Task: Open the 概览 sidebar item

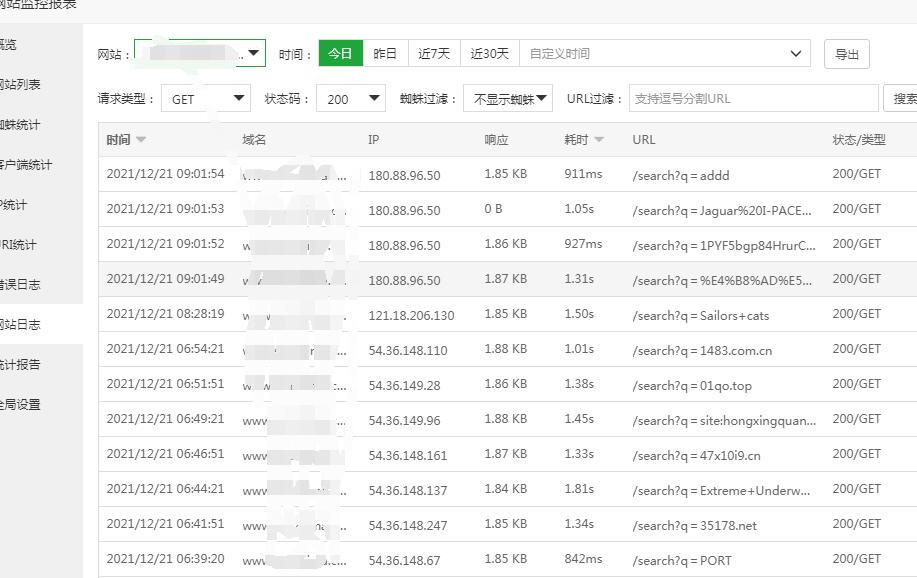Action: point(8,44)
